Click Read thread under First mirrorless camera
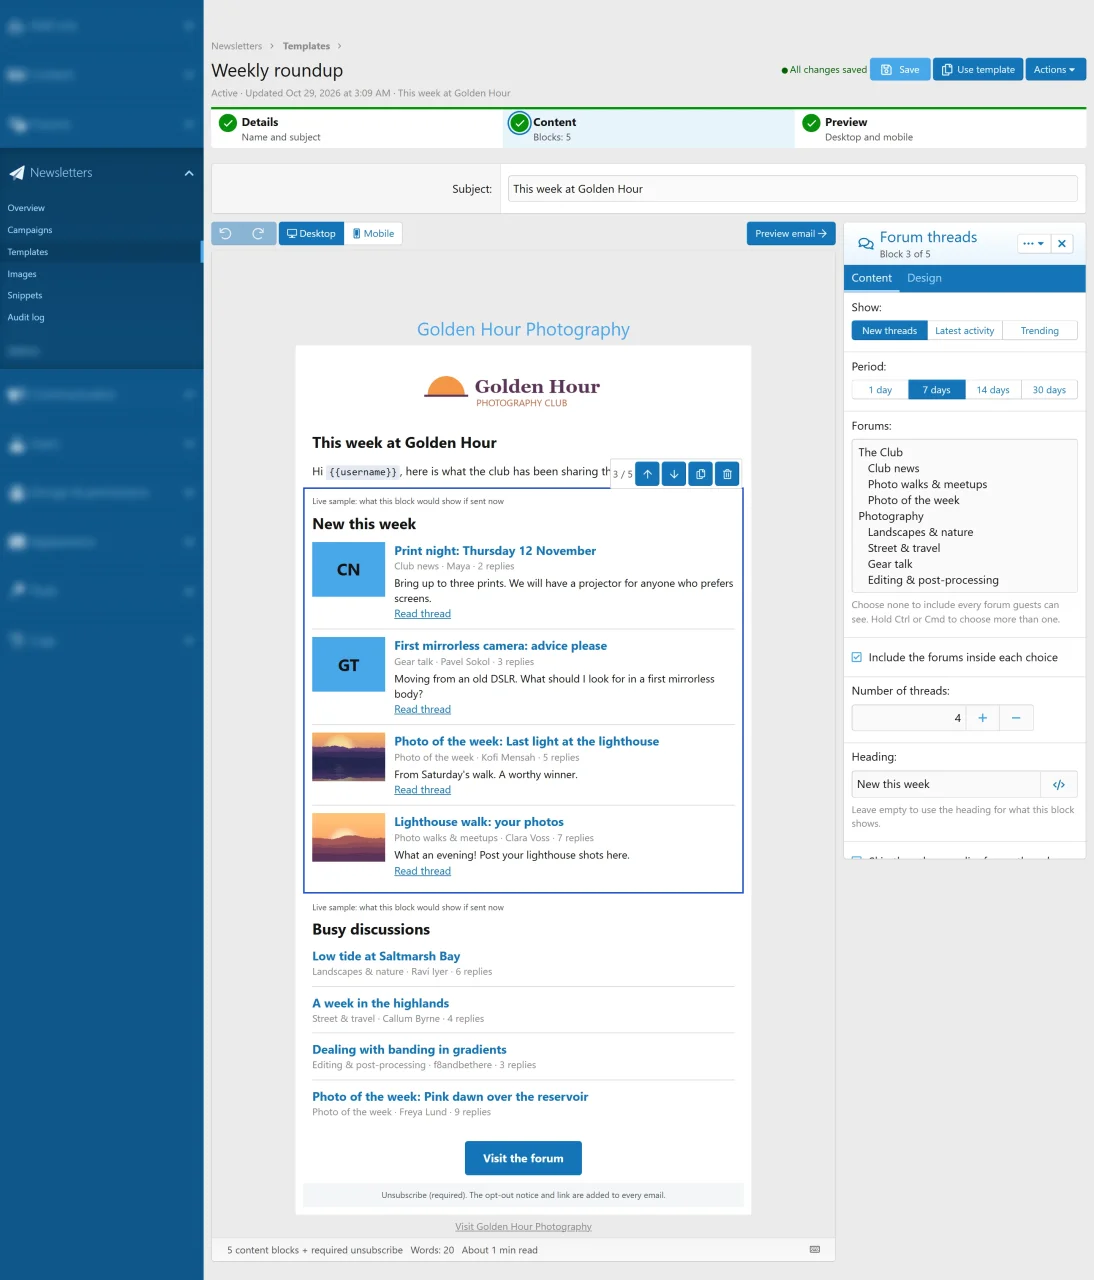This screenshot has height=1280, width=1094. [422, 710]
